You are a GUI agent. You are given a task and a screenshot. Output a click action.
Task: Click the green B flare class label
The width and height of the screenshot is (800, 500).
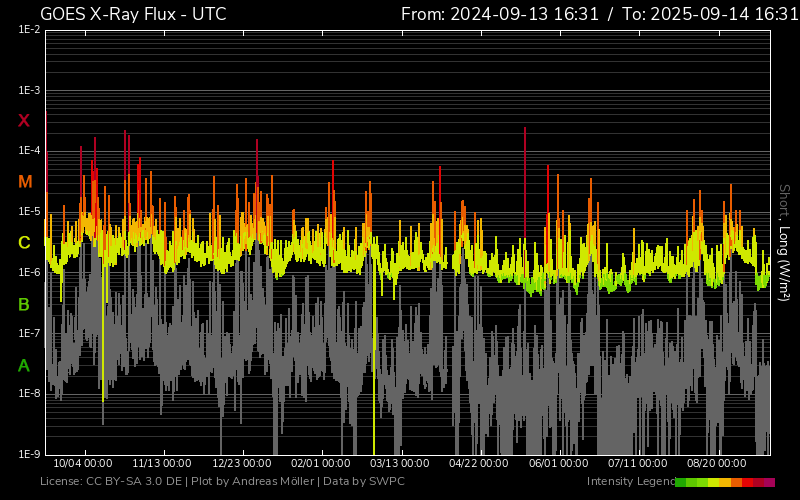coord(24,304)
